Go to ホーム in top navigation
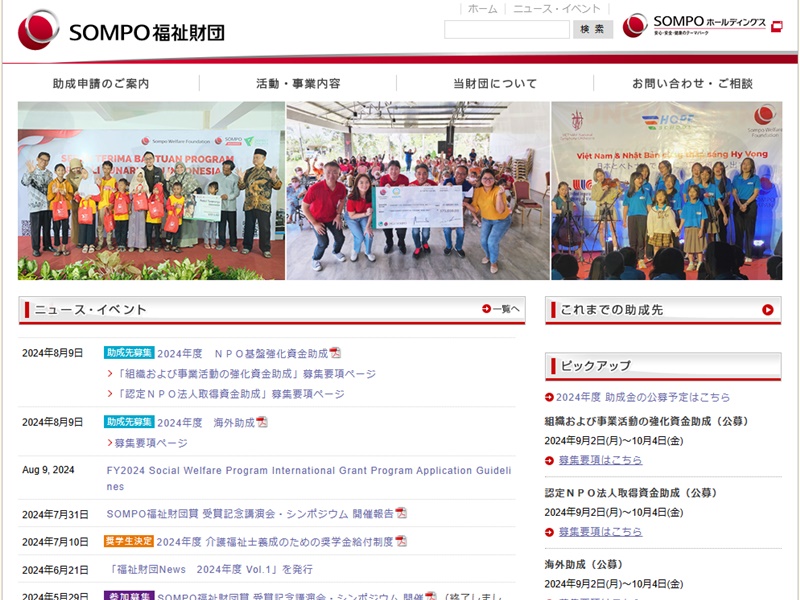 tap(482, 9)
